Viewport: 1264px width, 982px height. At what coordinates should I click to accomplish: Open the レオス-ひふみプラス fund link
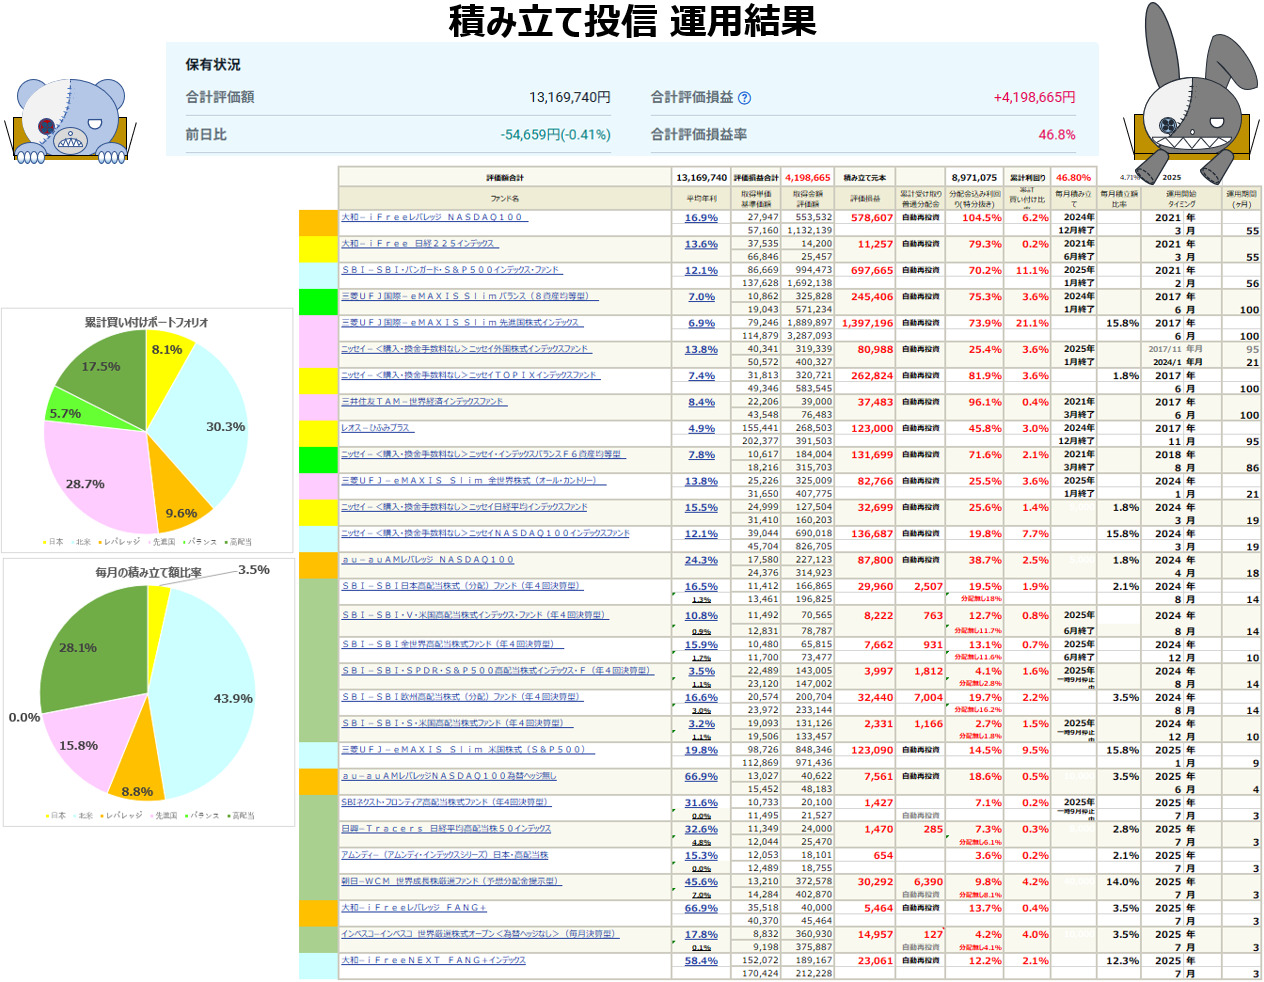click(x=376, y=428)
